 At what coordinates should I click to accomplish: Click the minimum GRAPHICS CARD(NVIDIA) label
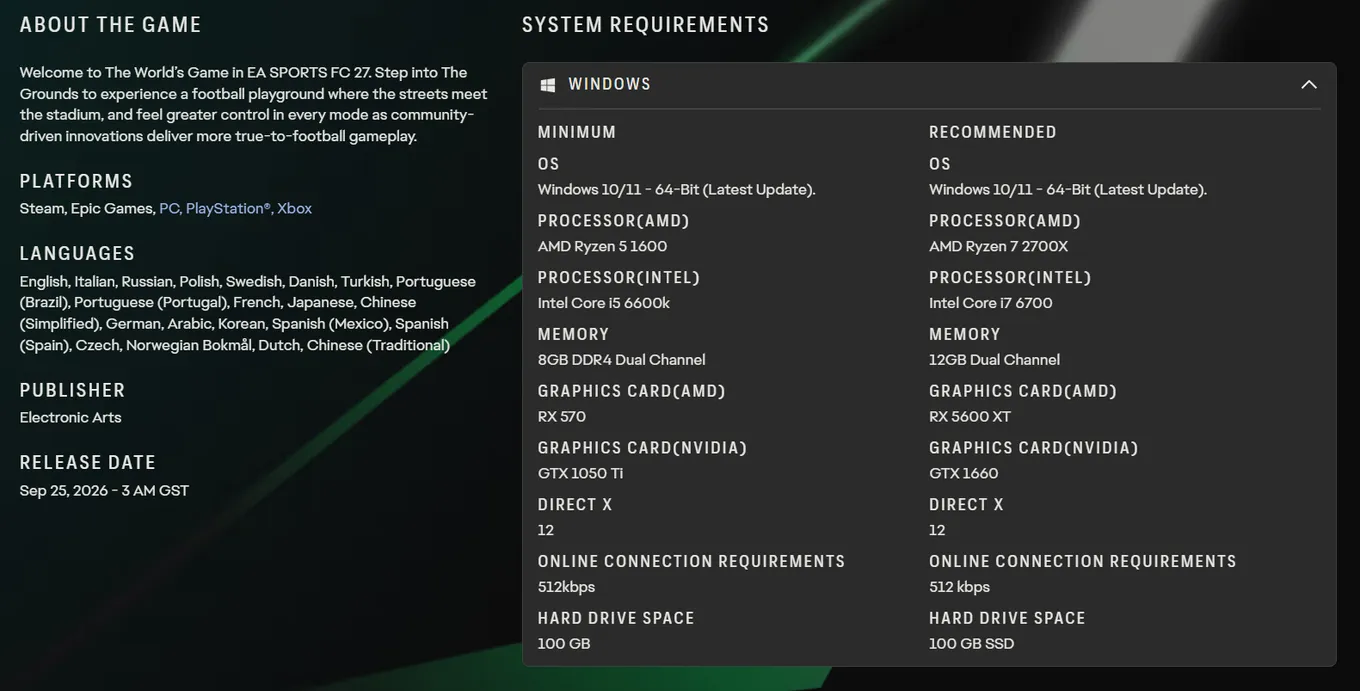642,448
